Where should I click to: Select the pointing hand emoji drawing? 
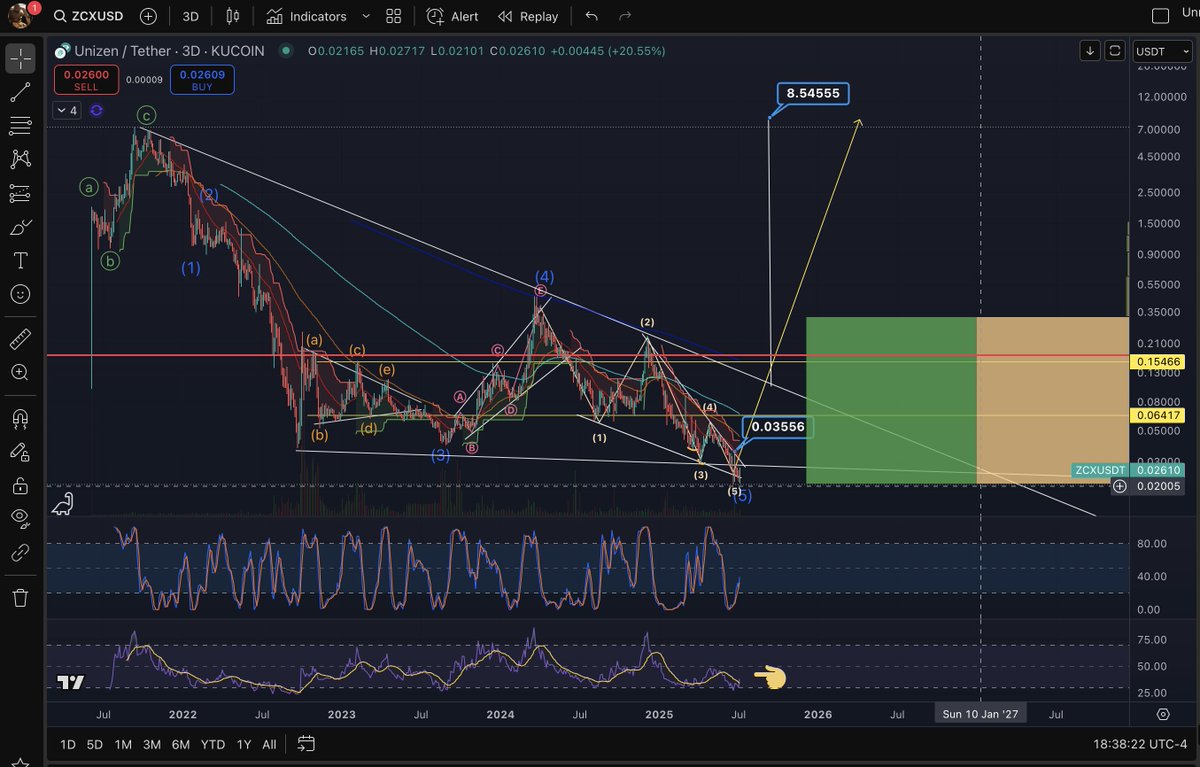(769, 678)
